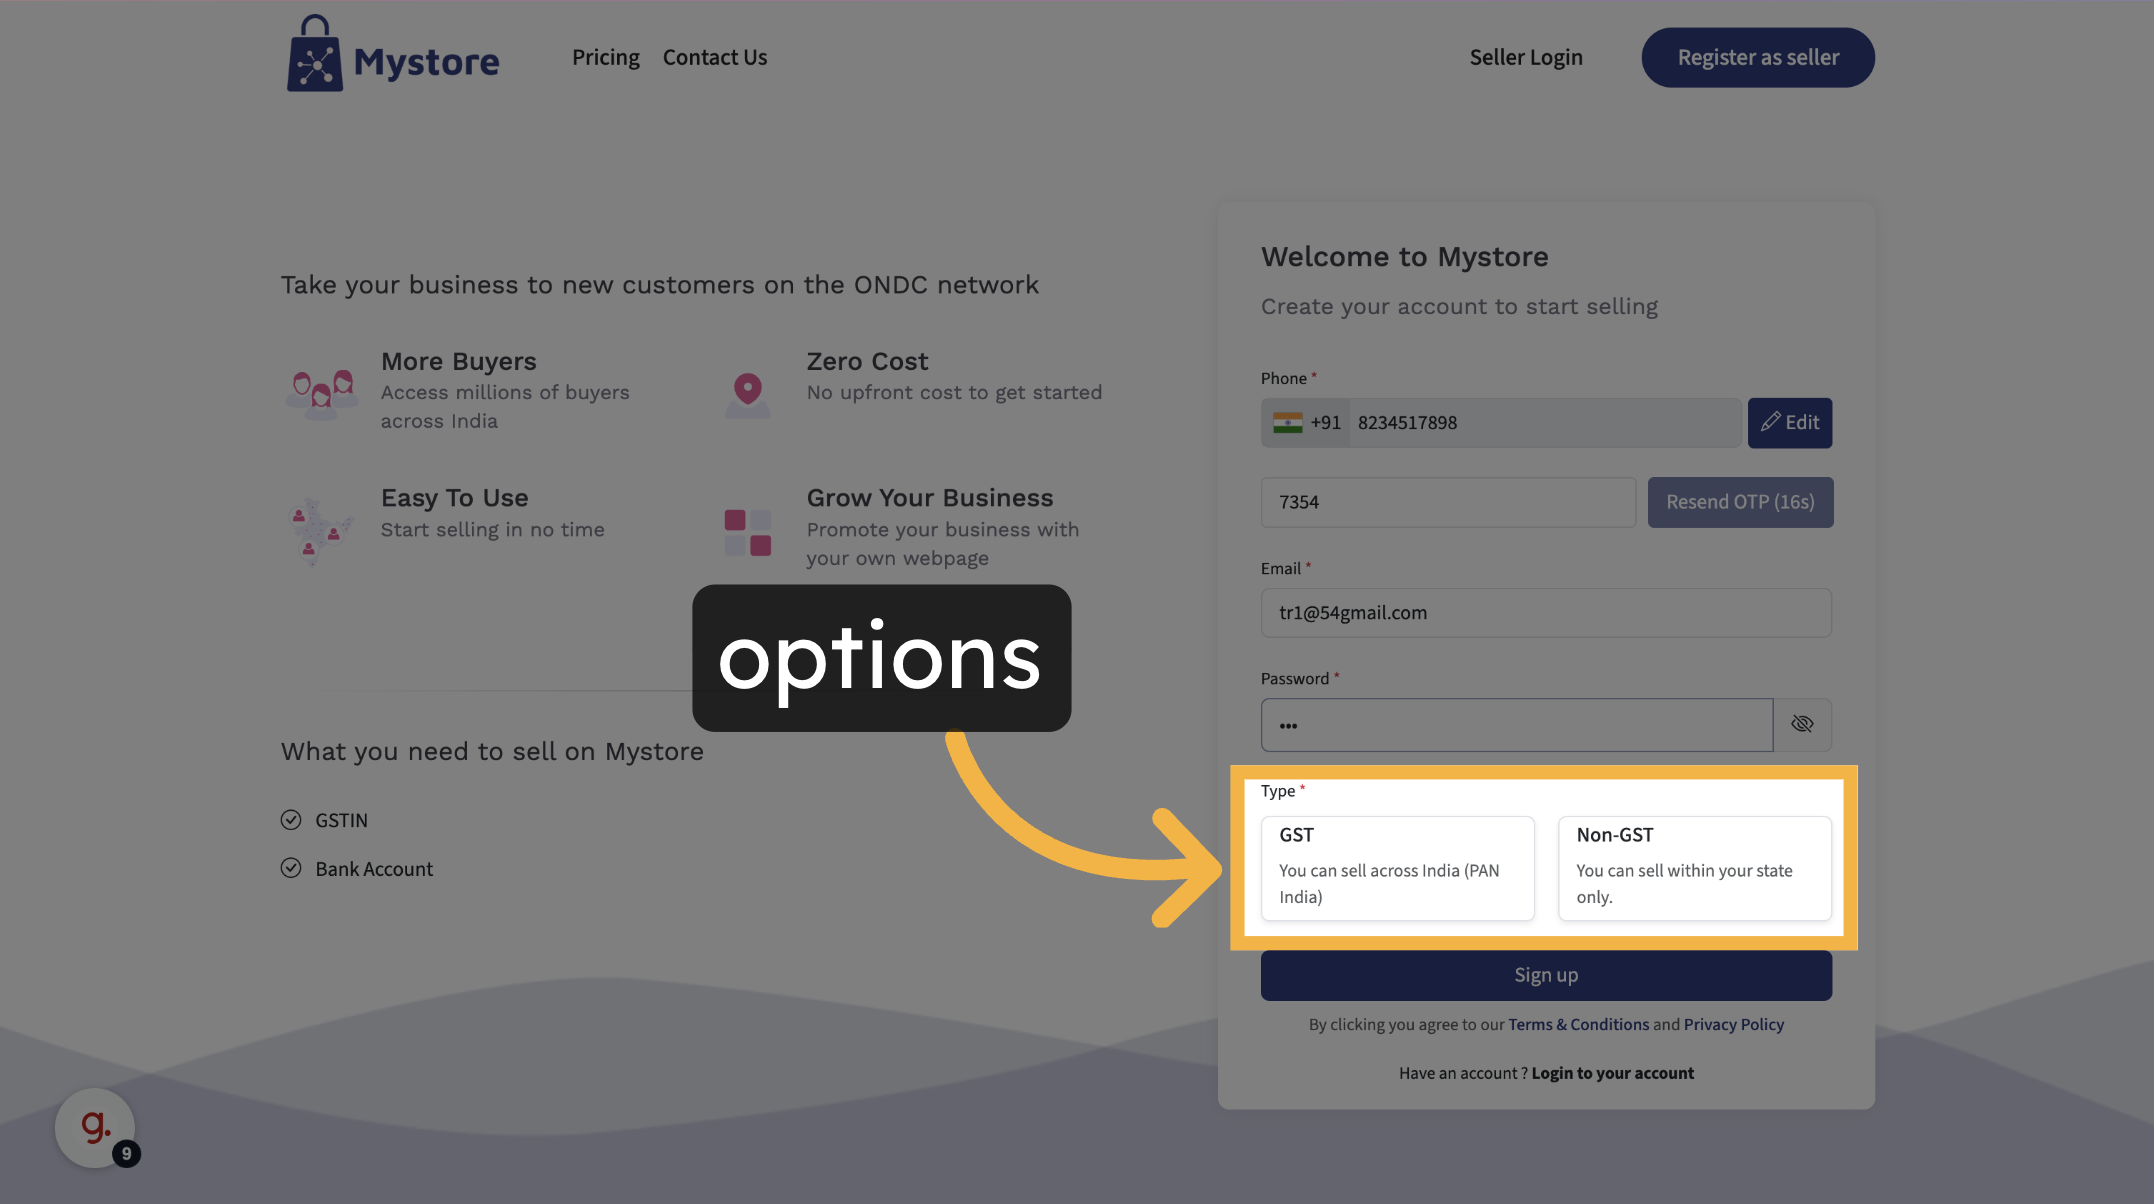Open the Terms & Conditions link

point(1578,1024)
